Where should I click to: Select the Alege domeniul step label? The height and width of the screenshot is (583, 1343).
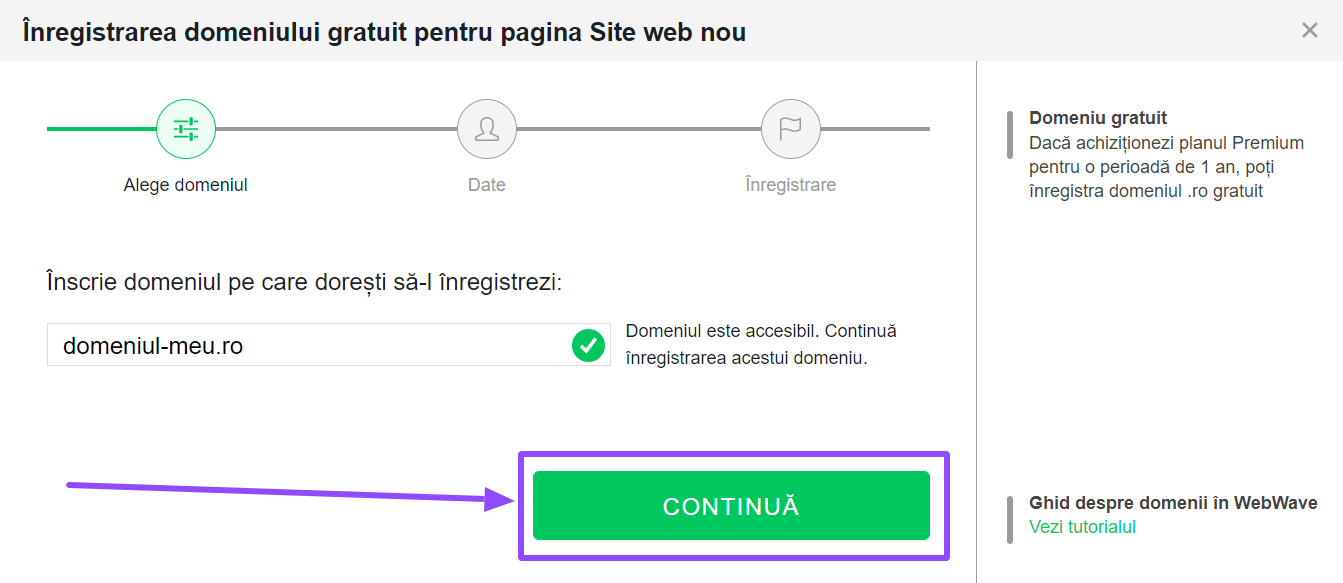(185, 184)
